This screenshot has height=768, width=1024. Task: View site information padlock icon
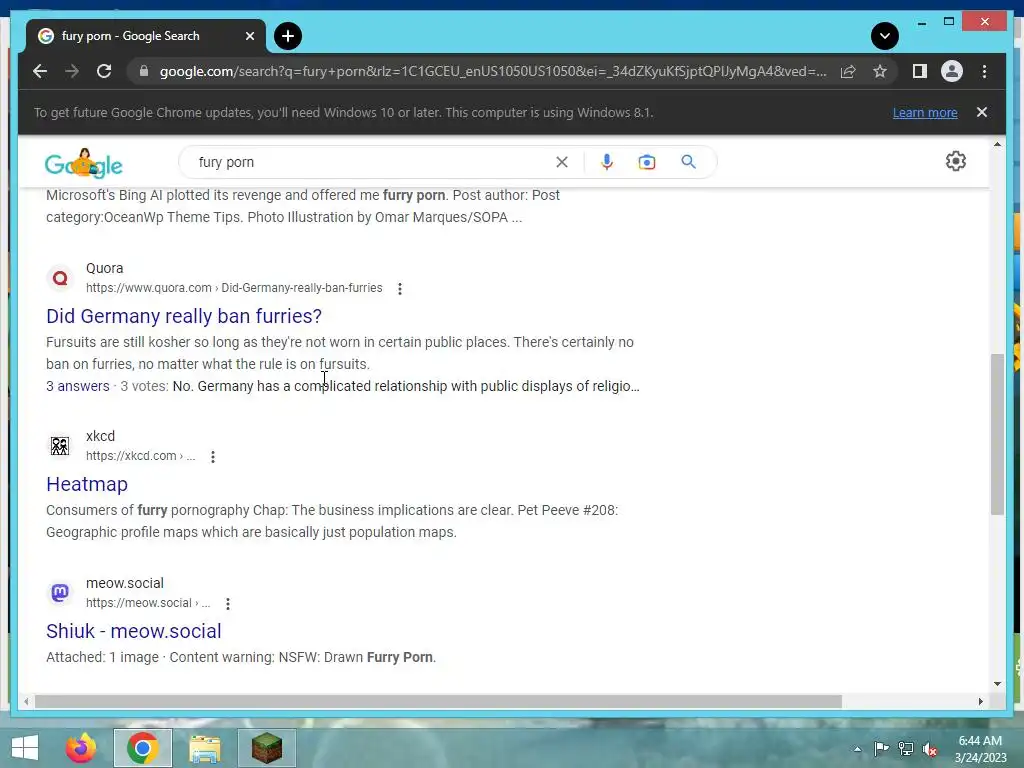point(144,71)
